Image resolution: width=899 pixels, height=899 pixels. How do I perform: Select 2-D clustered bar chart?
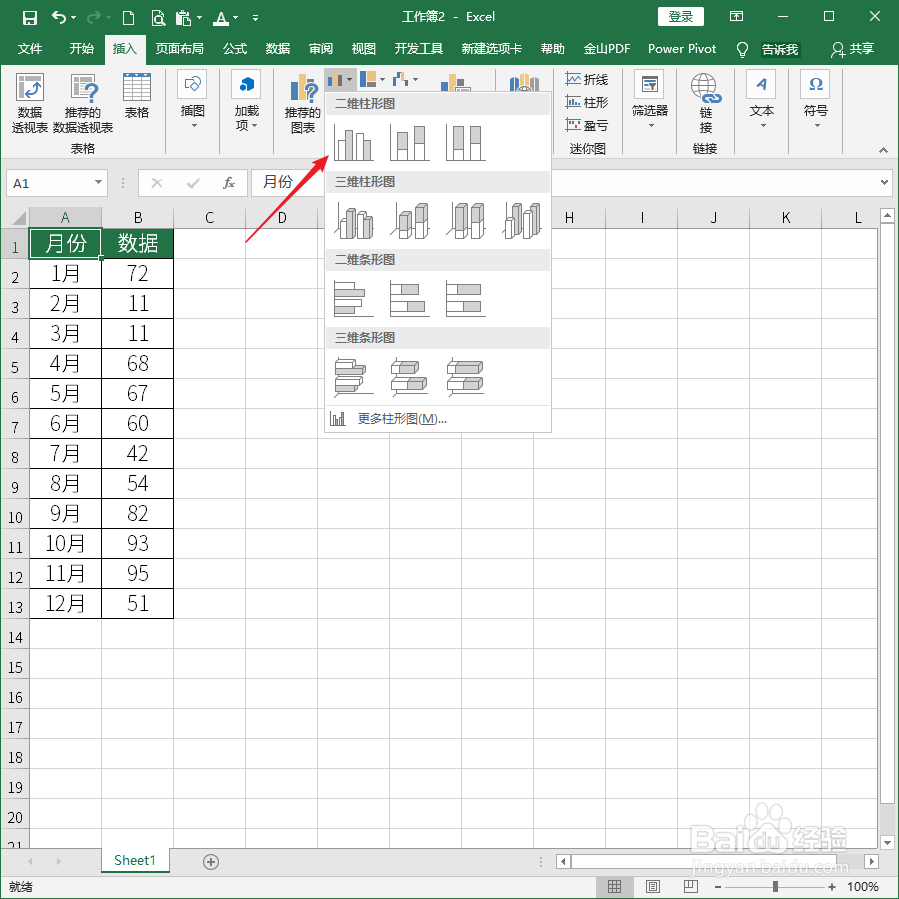353,299
